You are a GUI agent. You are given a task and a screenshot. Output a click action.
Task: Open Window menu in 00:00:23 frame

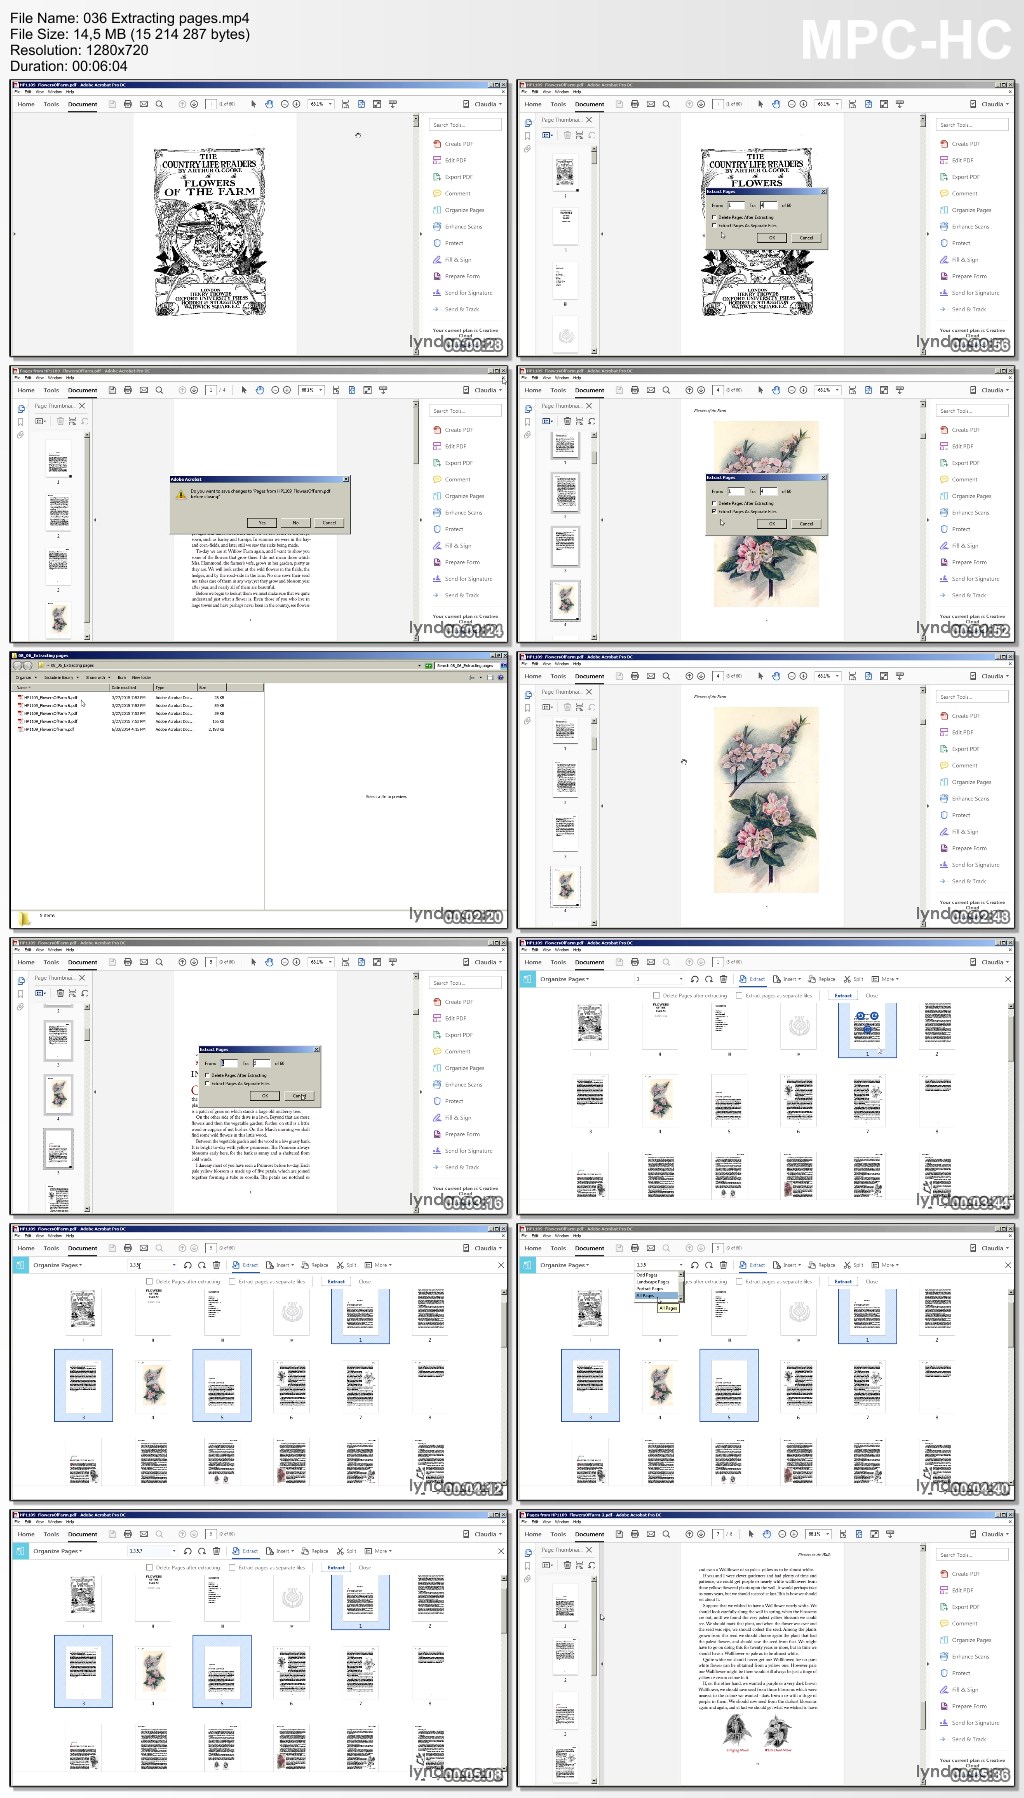point(56,92)
